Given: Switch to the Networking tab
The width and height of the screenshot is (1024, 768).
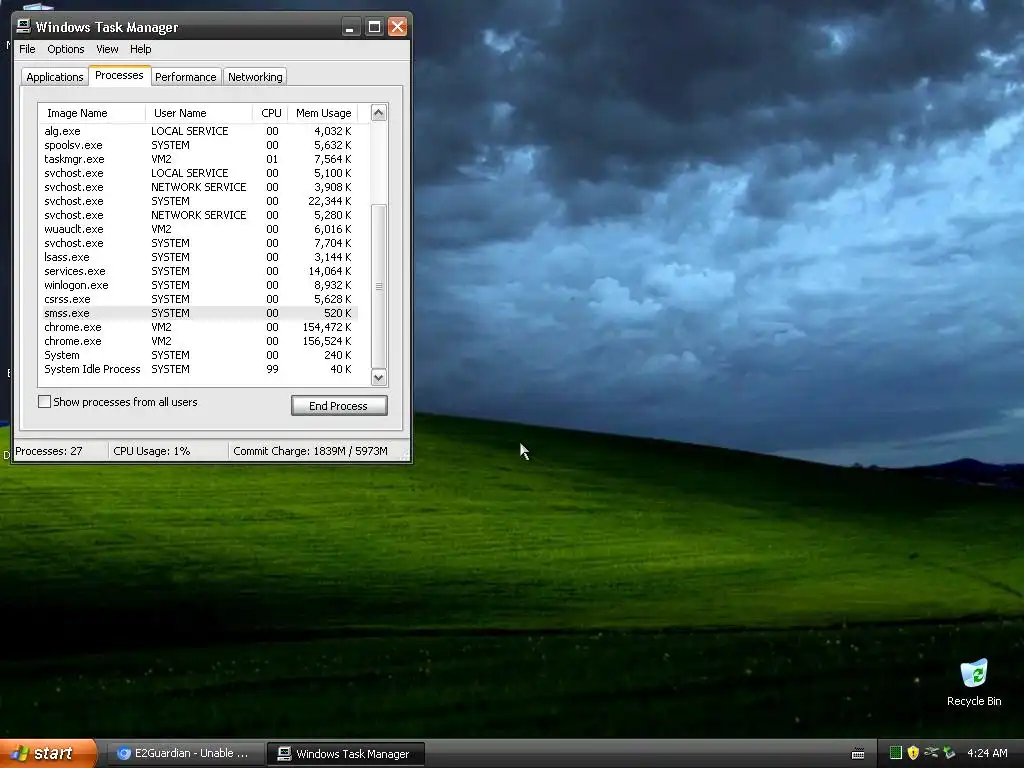Looking at the screenshot, I should (x=255, y=77).
